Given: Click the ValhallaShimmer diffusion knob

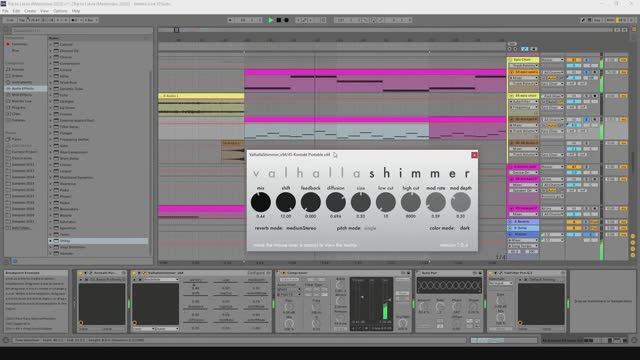Looking at the screenshot, I should point(336,202).
